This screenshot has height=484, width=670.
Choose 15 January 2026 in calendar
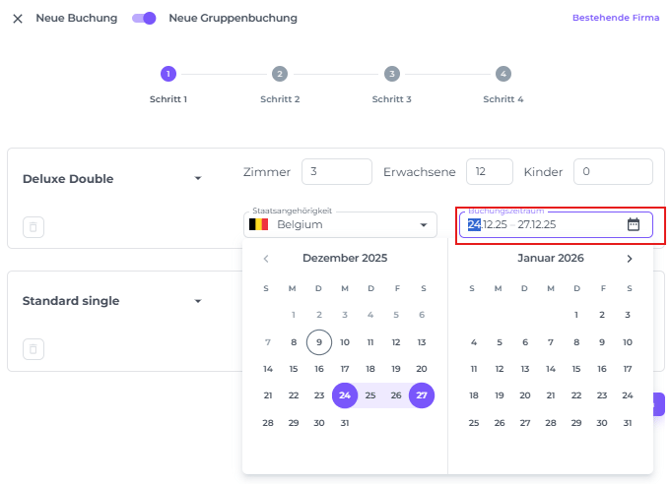click(576, 369)
